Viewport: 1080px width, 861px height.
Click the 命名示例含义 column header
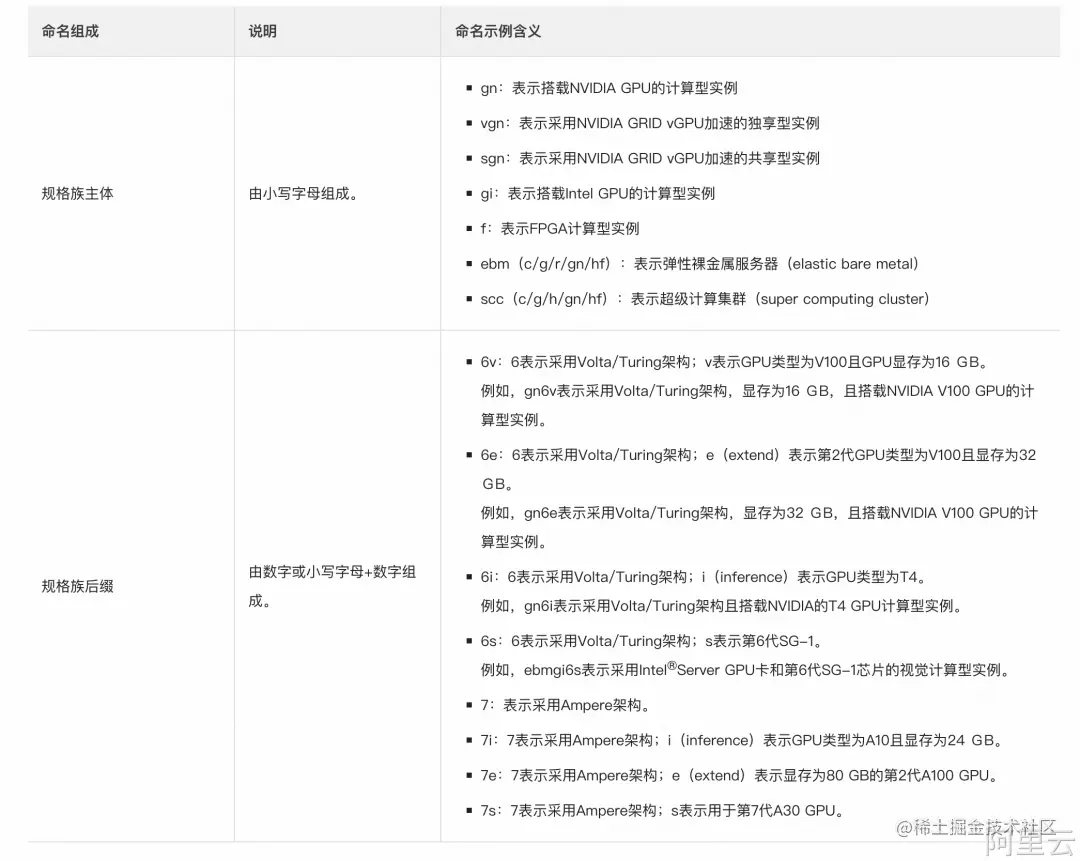tap(497, 31)
